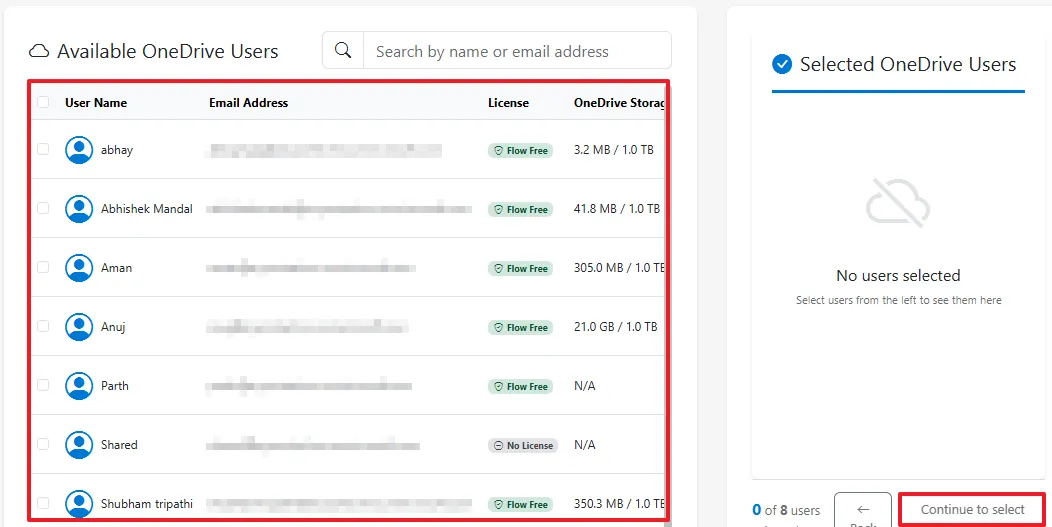1052x527 pixels.
Task: Toggle the select-all checkbox in the header
Action: [x=43, y=102]
